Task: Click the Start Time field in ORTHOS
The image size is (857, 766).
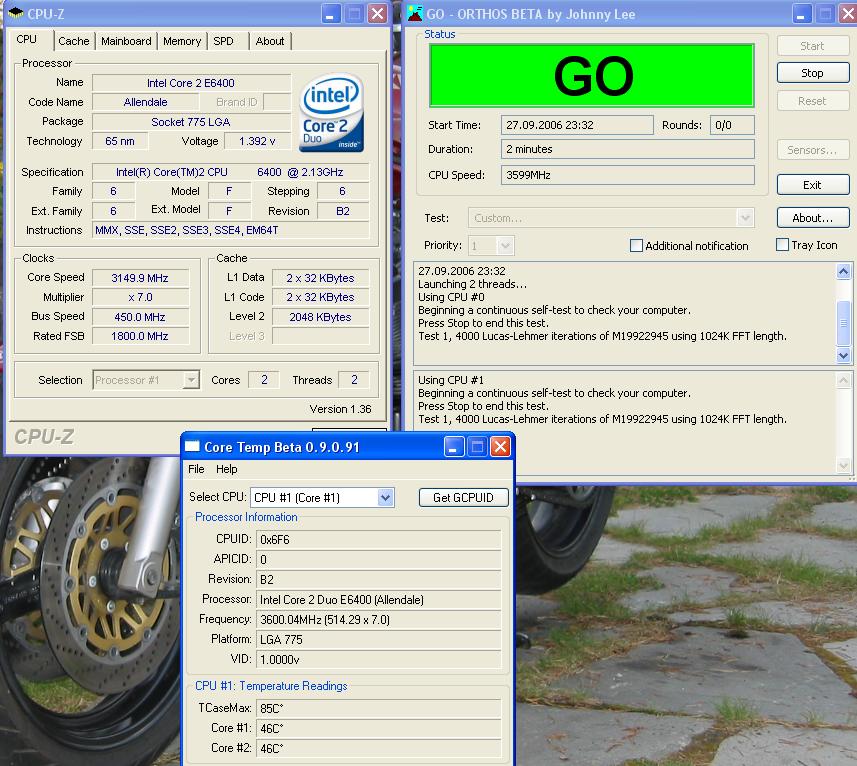Action: click(577, 125)
